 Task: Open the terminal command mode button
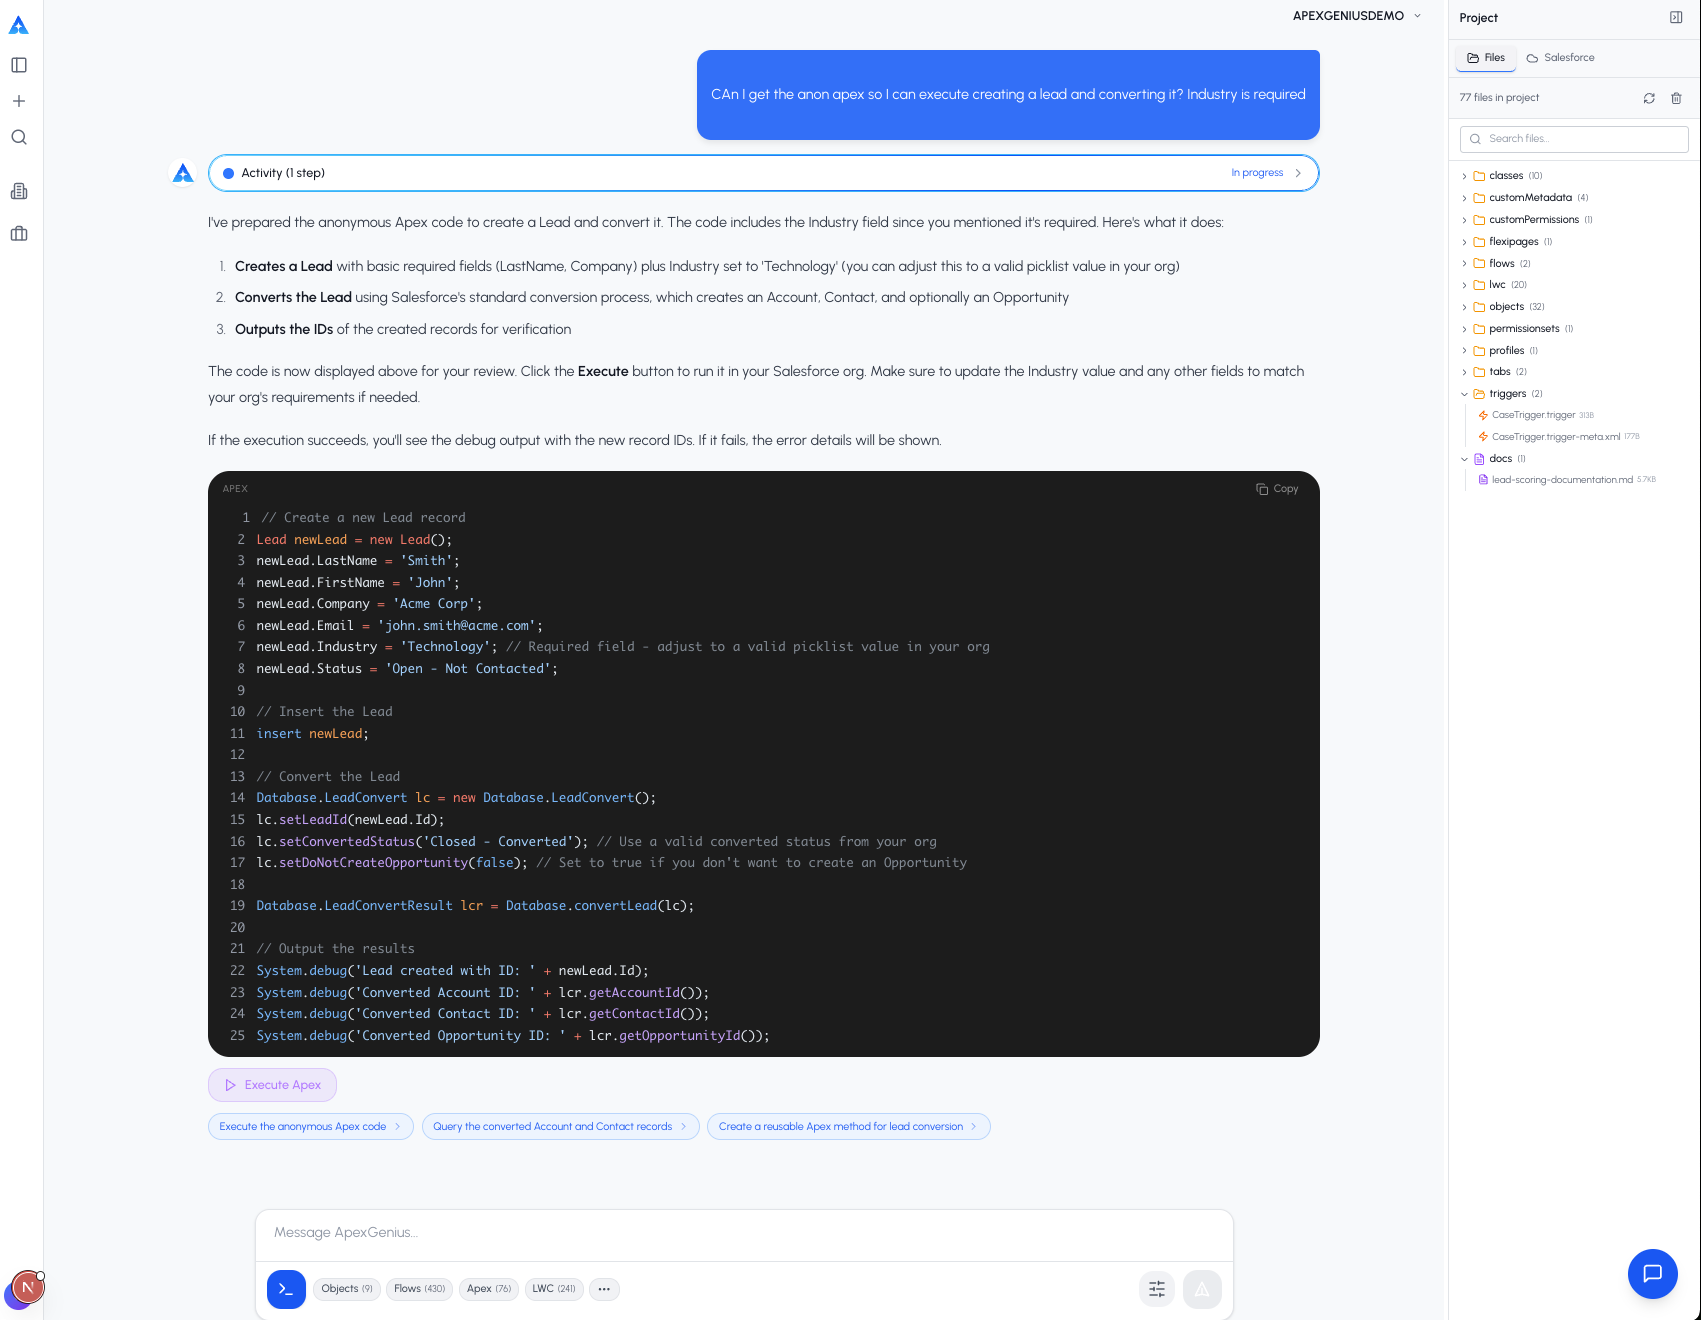point(286,1289)
